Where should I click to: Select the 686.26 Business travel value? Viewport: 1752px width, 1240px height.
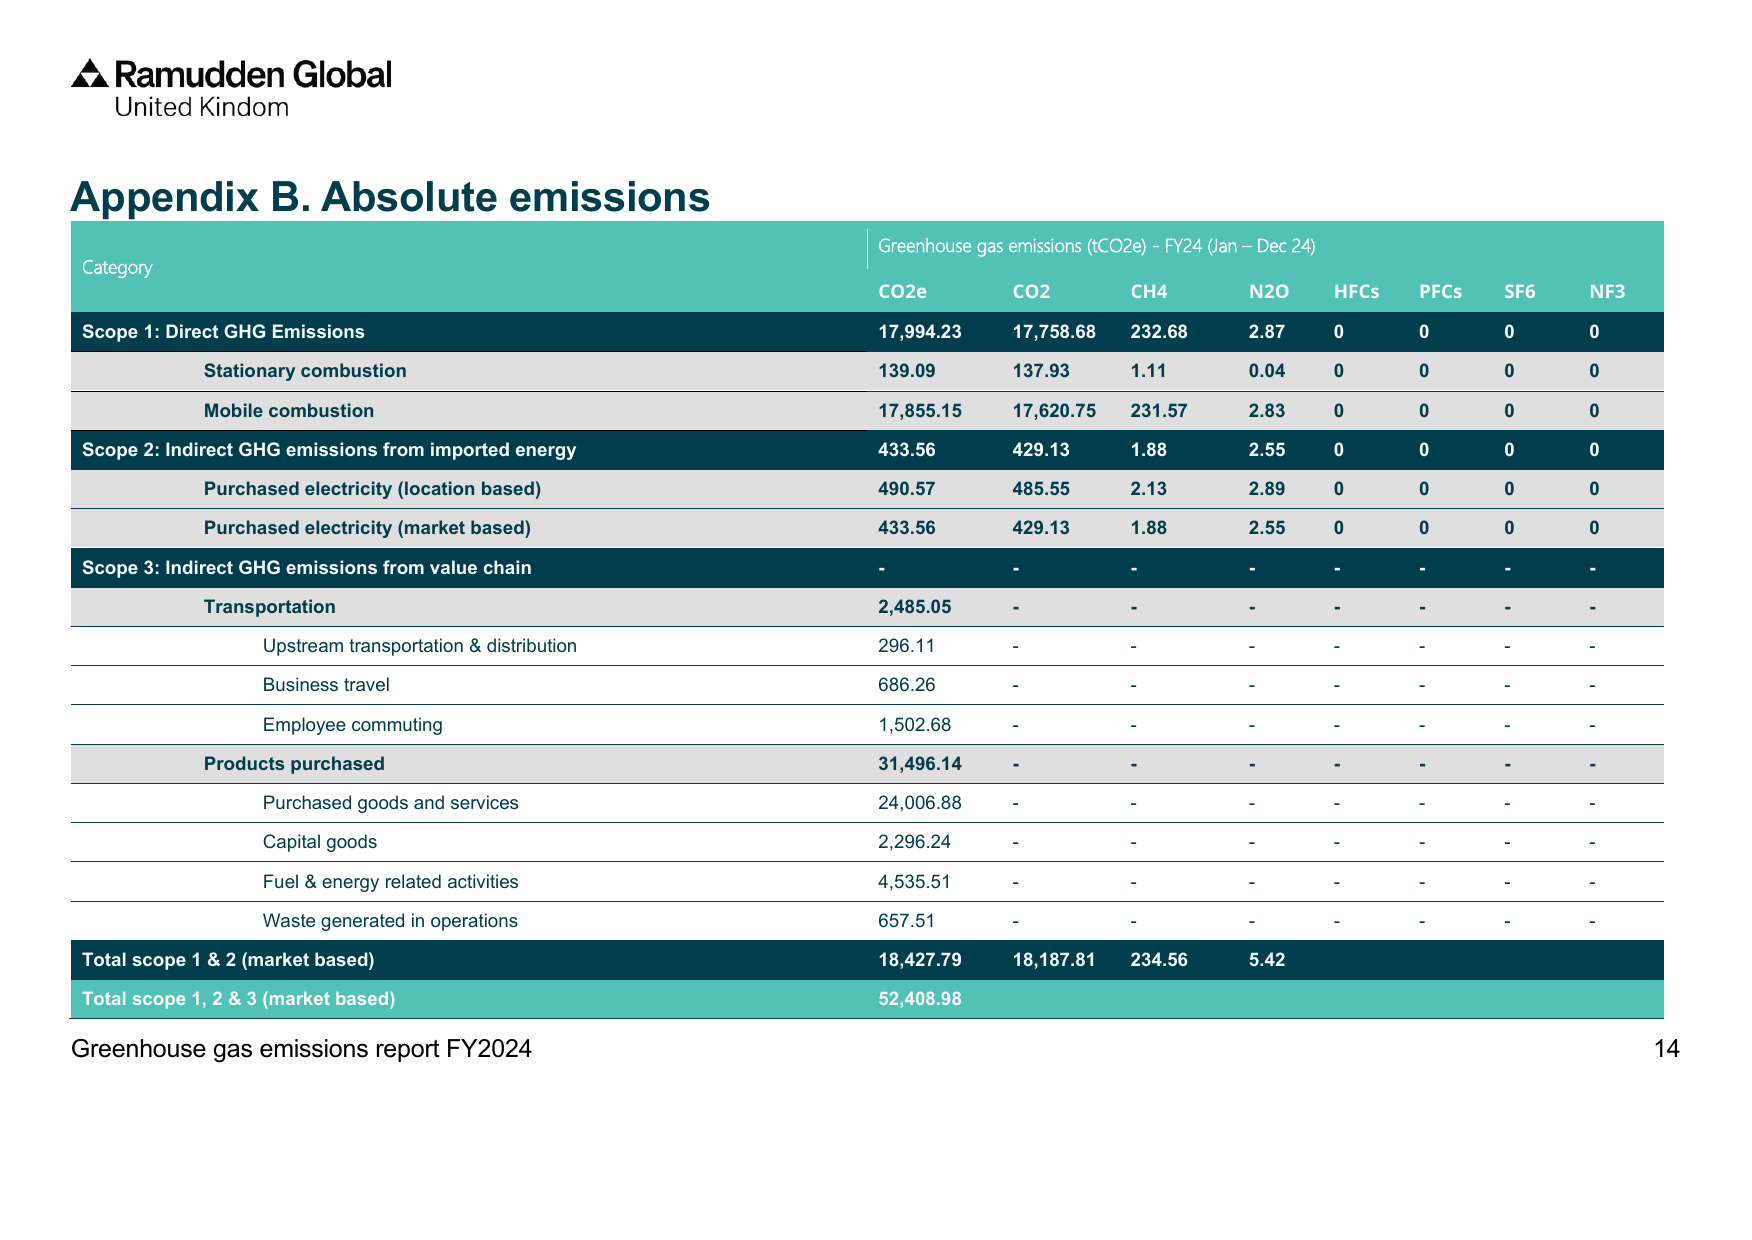907,685
